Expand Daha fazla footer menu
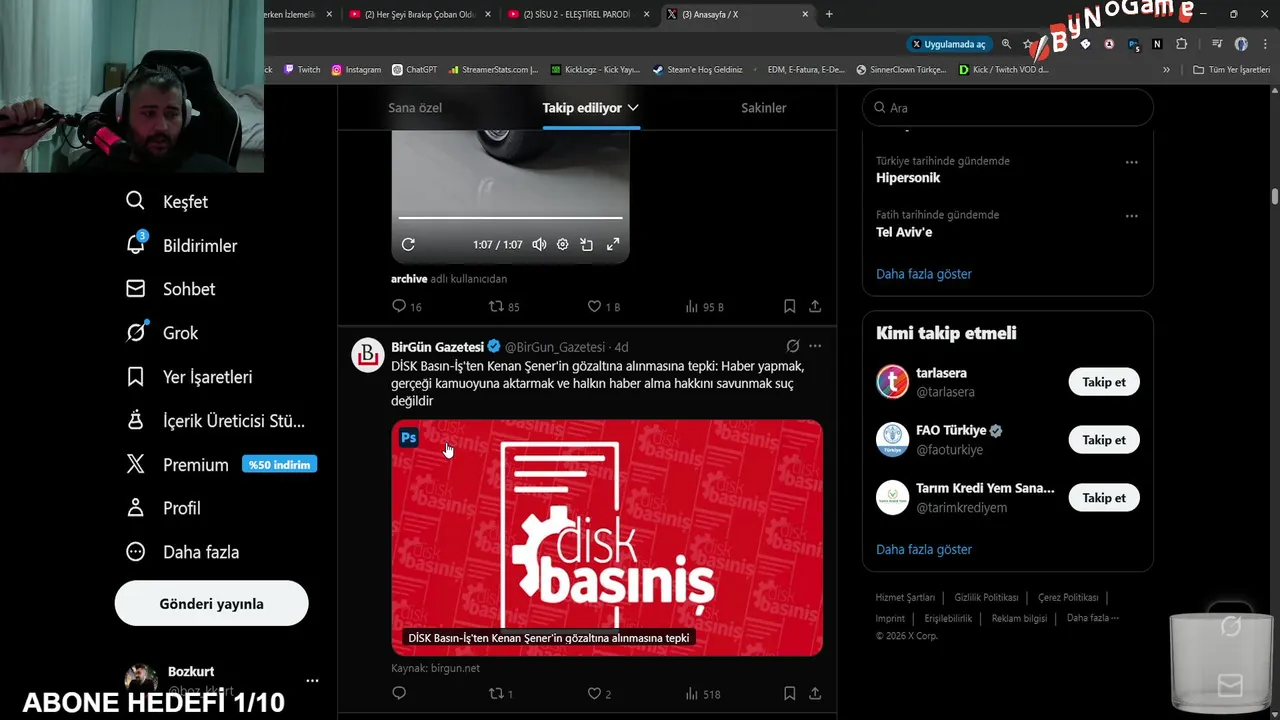The image size is (1280, 720). point(1092,618)
